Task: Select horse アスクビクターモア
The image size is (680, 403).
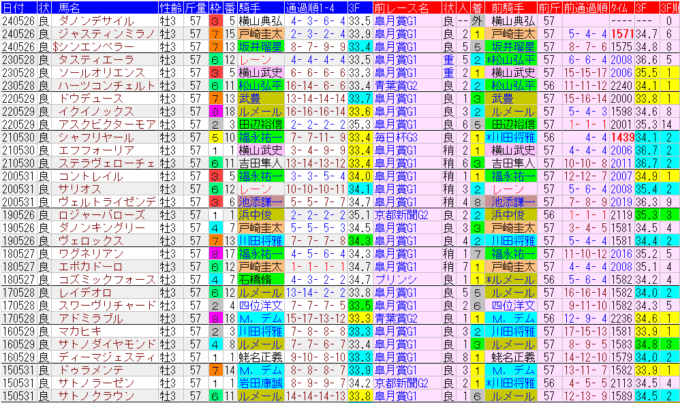Action: pyautogui.click(x=106, y=125)
